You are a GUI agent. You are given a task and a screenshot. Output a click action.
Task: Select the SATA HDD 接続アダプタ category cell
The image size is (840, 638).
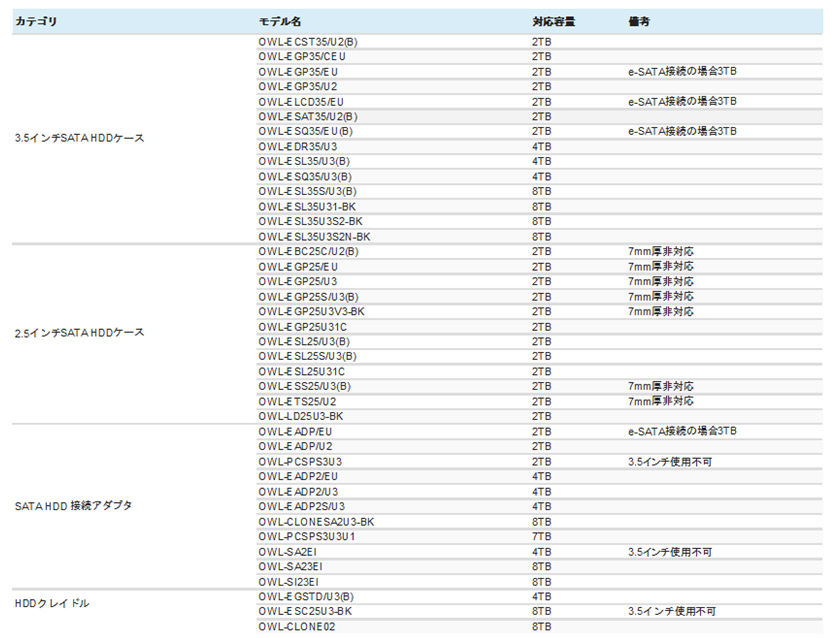coord(73,506)
